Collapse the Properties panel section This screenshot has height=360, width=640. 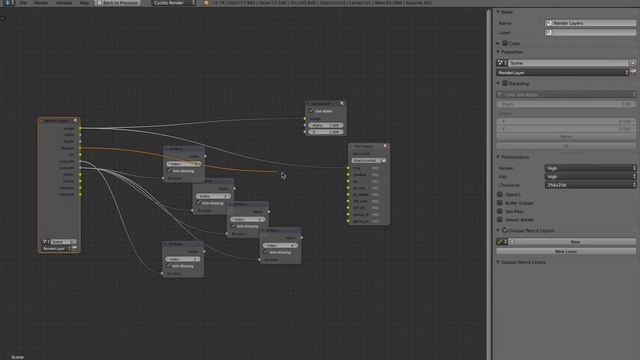click(498, 52)
